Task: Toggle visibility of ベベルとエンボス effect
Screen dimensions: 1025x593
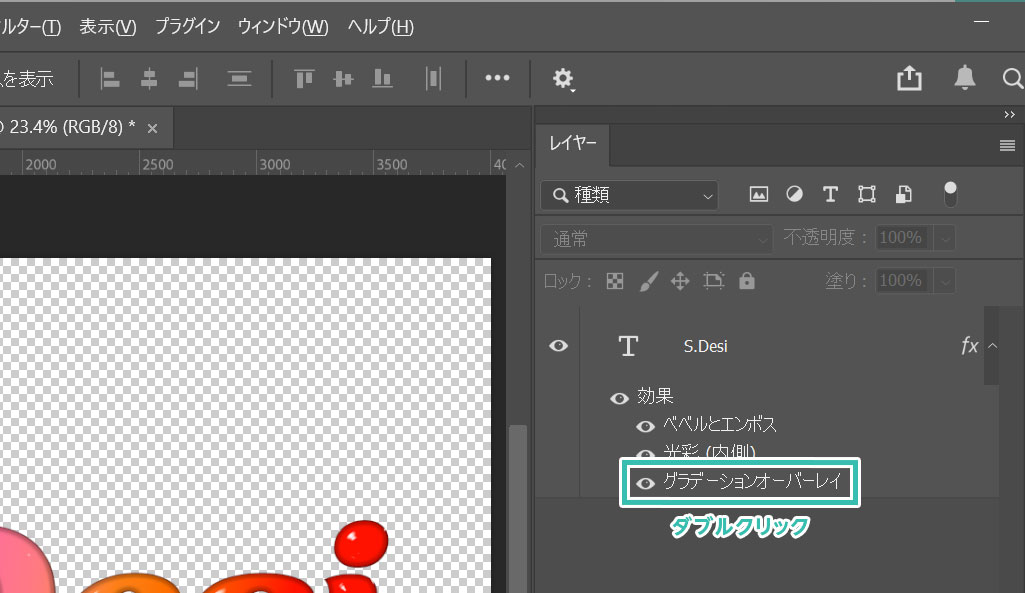Action: coord(646,426)
